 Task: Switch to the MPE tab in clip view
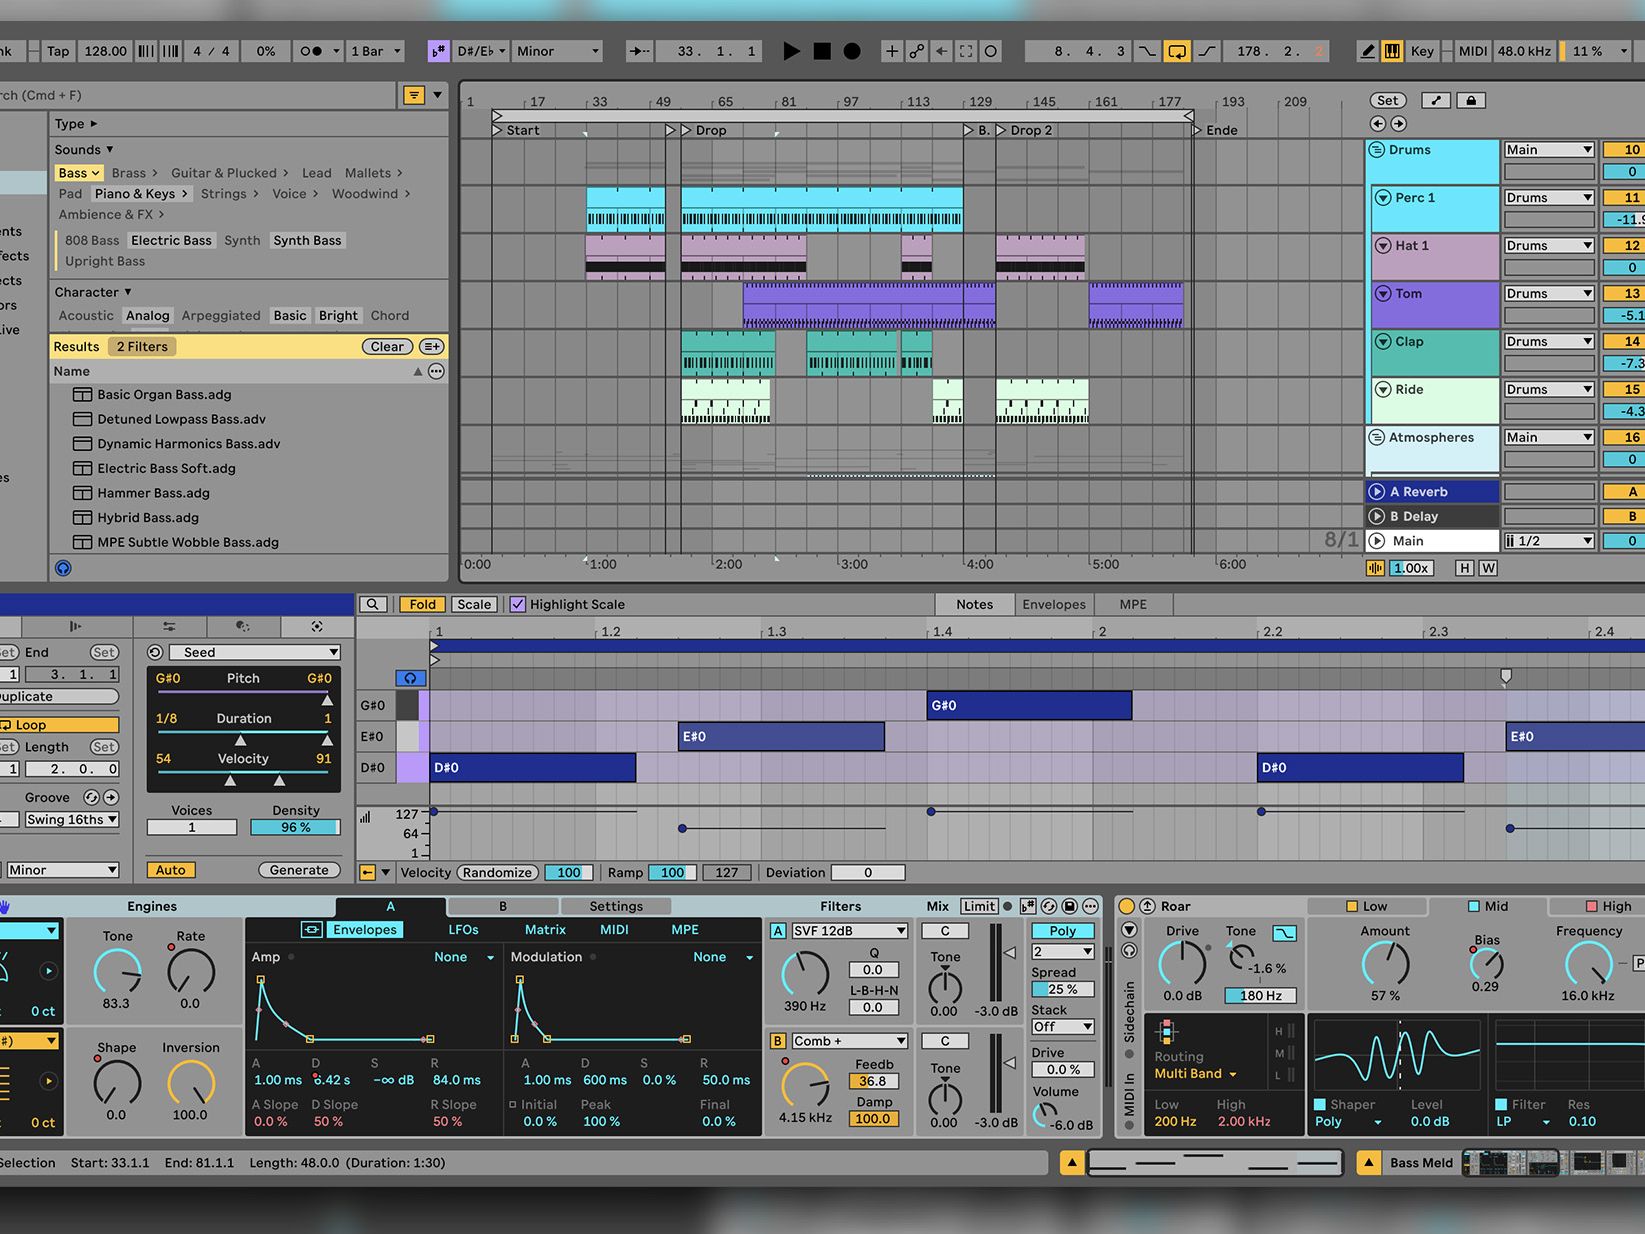click(1133, 604)
